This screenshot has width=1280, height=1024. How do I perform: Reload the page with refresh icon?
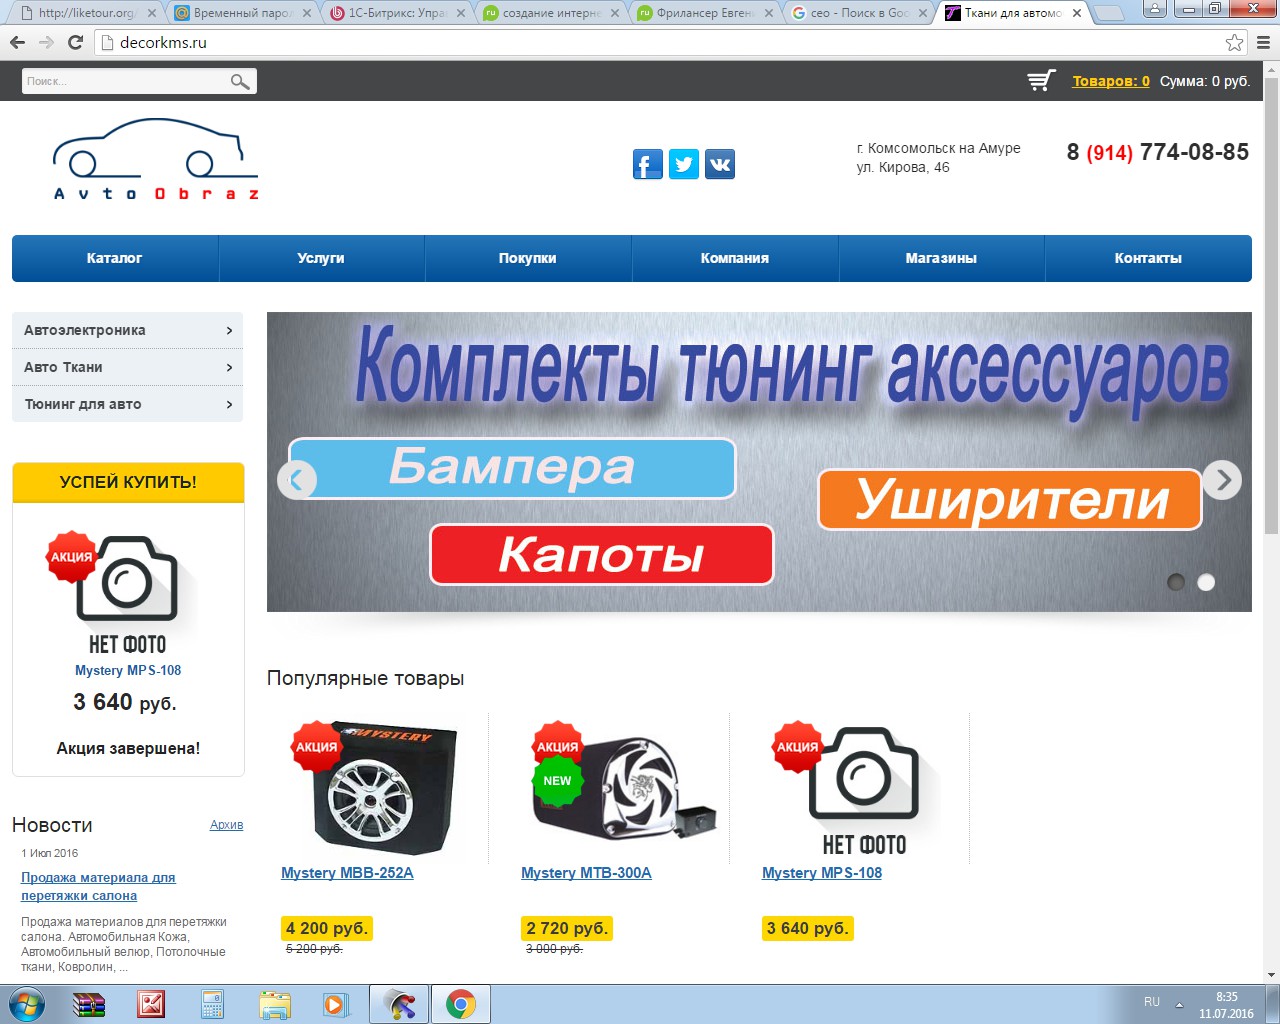point(75,42)
